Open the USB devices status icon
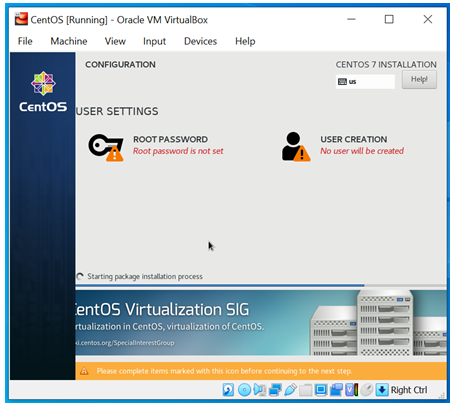This screenshot has width=454, height=406. 290,390
